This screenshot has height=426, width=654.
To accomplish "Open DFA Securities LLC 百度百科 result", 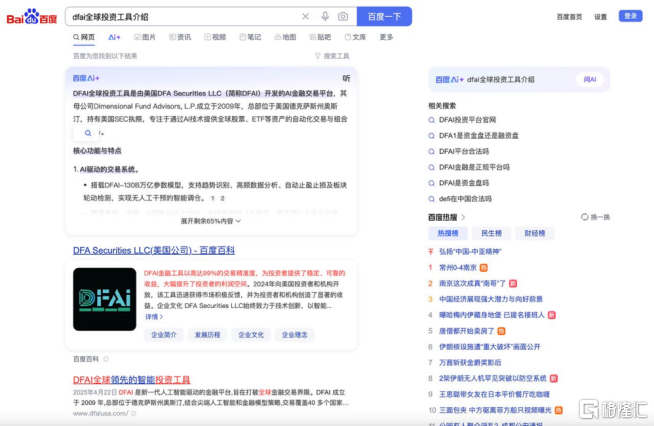I will click(153, 250).
